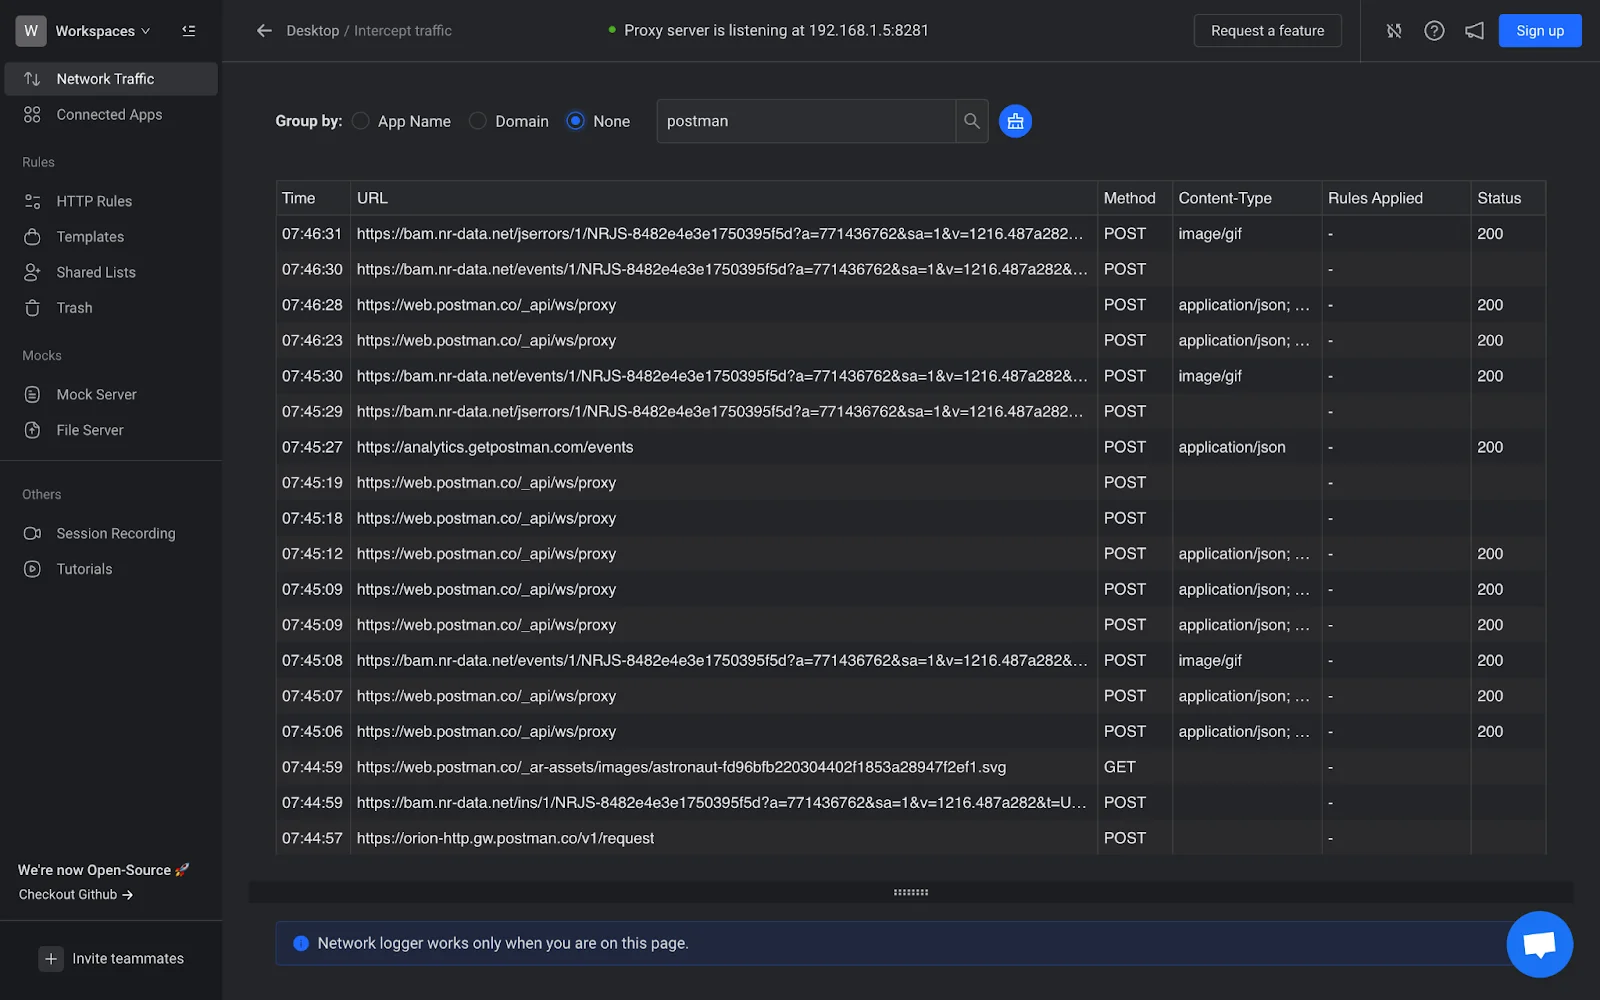Viewport: 1600px width, 1000px height.
Task: Open the help question mark icon
Action: 1434,31
